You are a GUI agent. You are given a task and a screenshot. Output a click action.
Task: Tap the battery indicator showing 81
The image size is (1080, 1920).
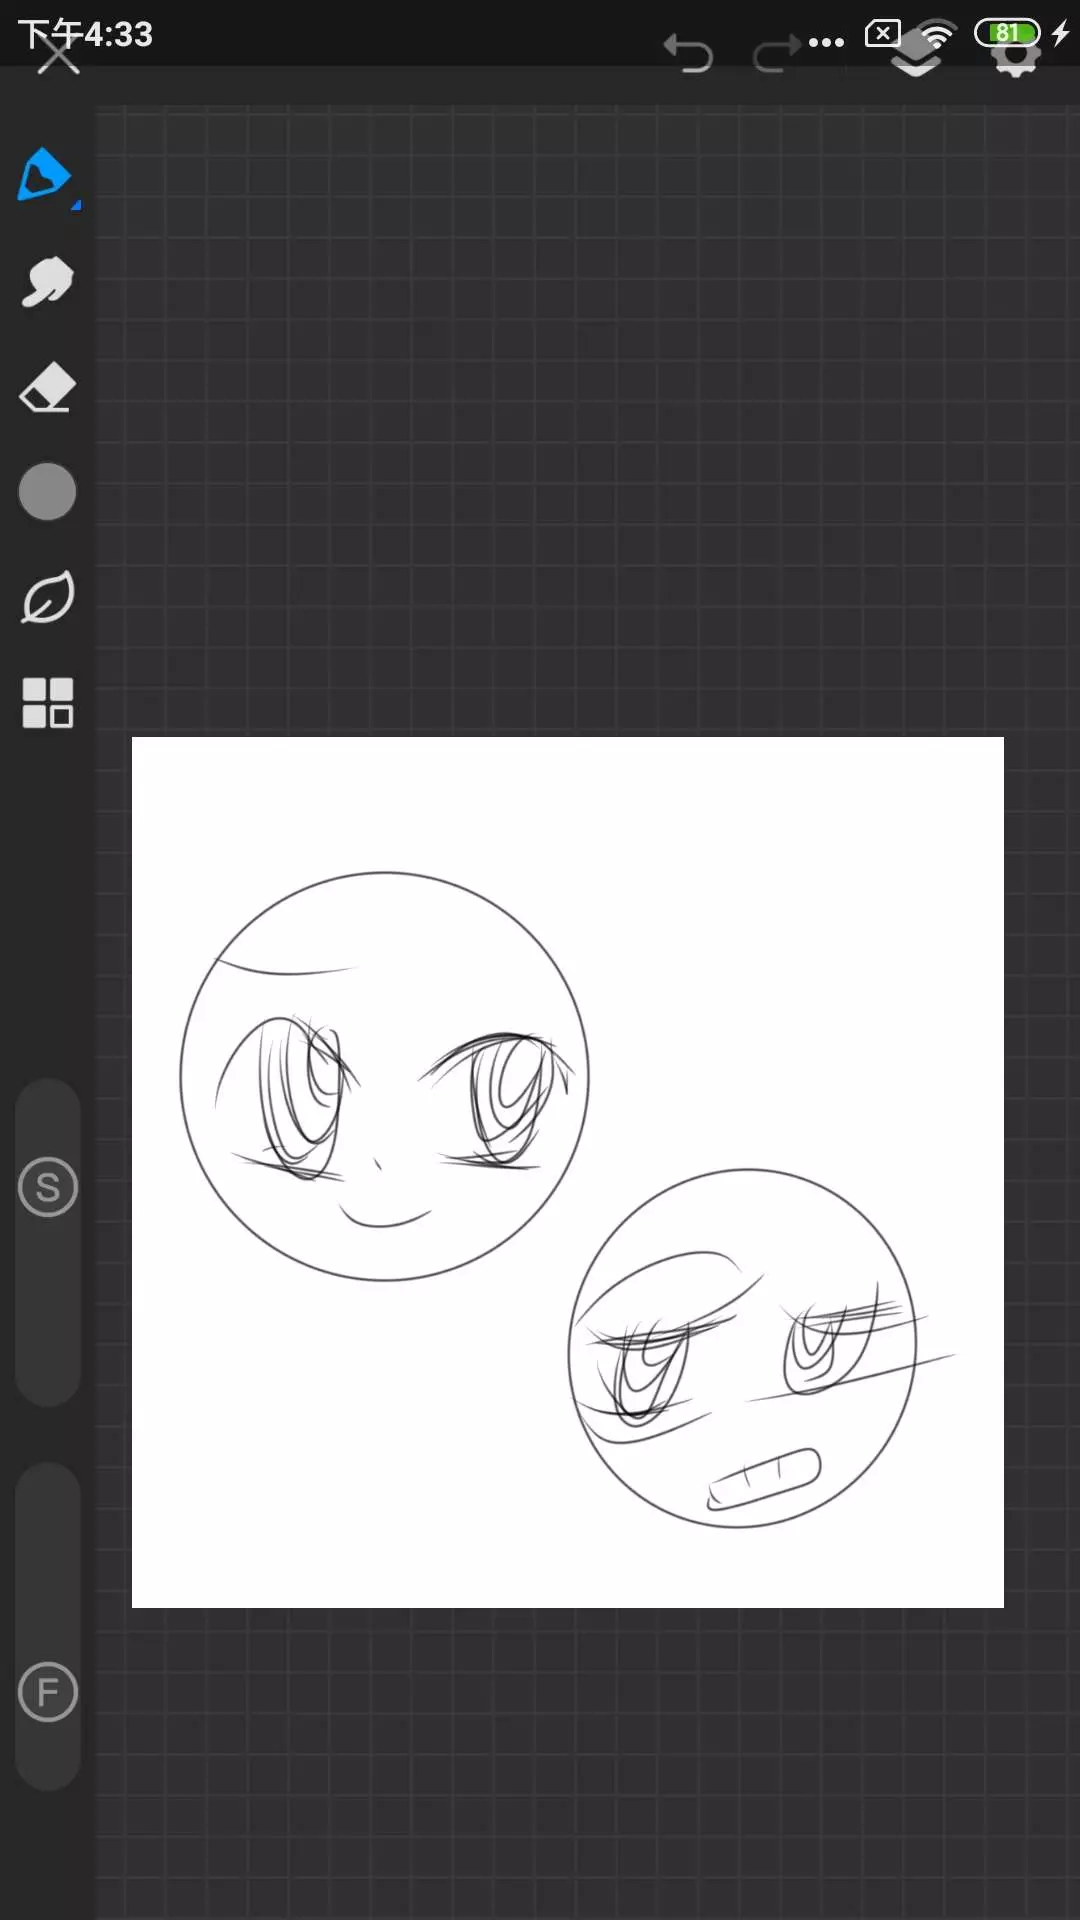(1008, 33)
